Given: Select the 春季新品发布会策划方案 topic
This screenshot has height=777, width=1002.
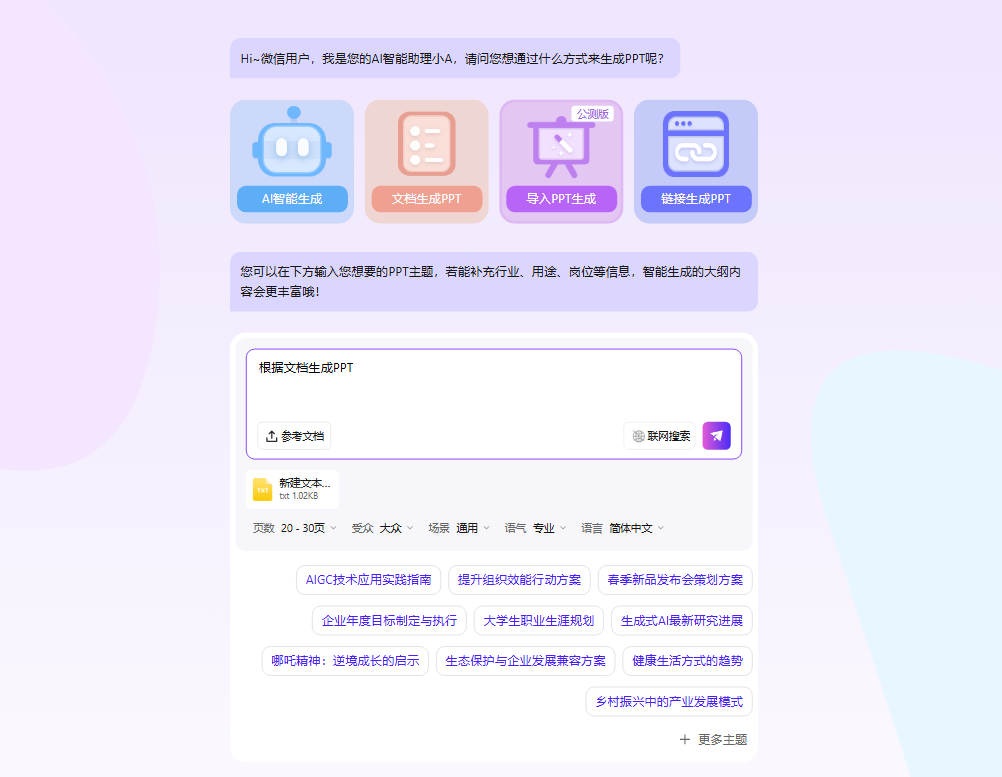Looking at the screenshot, I should (x=675, y=580).
